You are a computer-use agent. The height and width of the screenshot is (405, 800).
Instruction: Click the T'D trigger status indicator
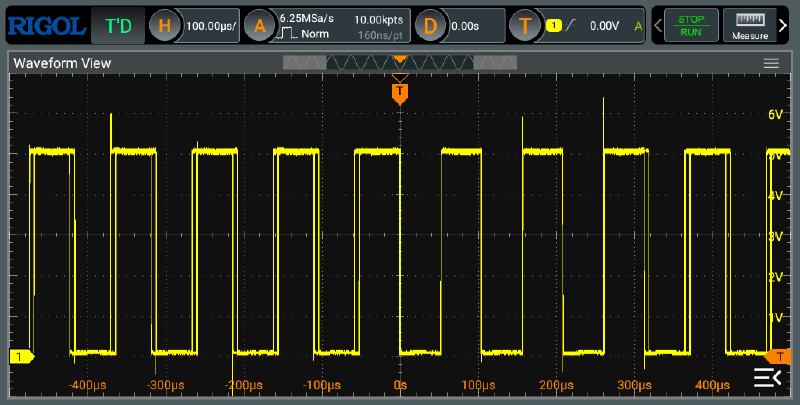118,26
